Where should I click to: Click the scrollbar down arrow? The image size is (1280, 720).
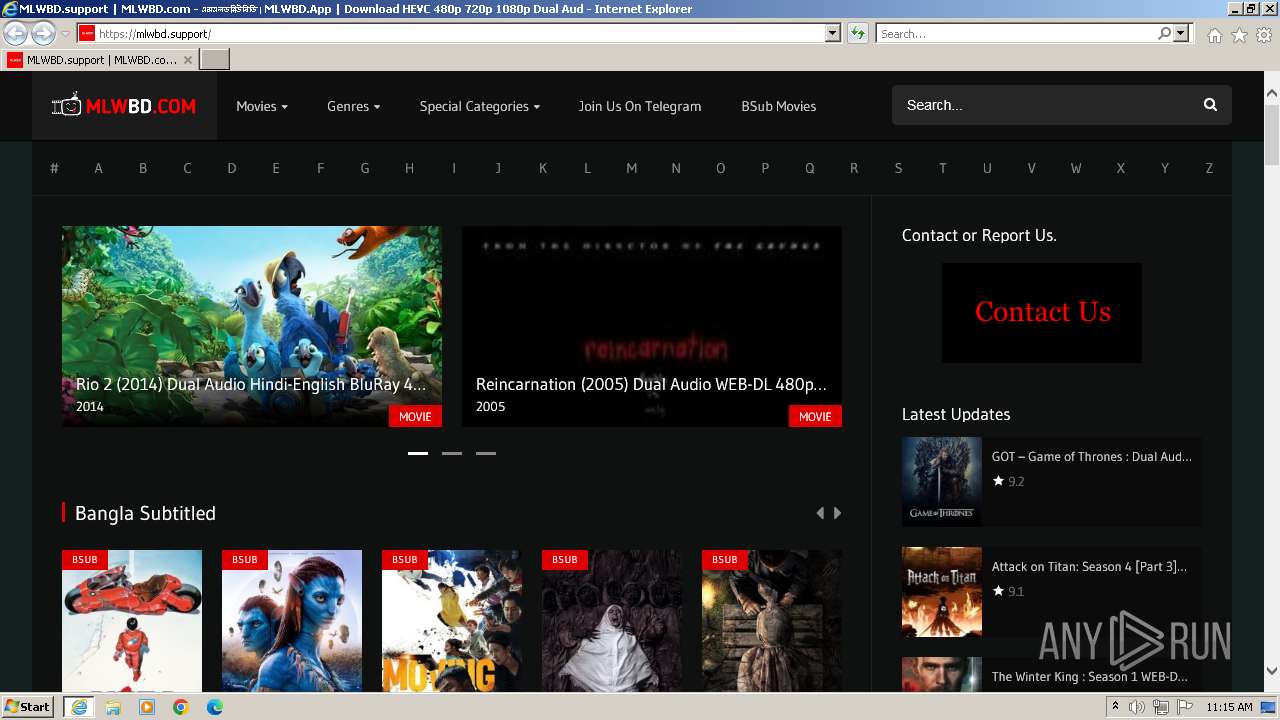click(x=1272, y=671)
